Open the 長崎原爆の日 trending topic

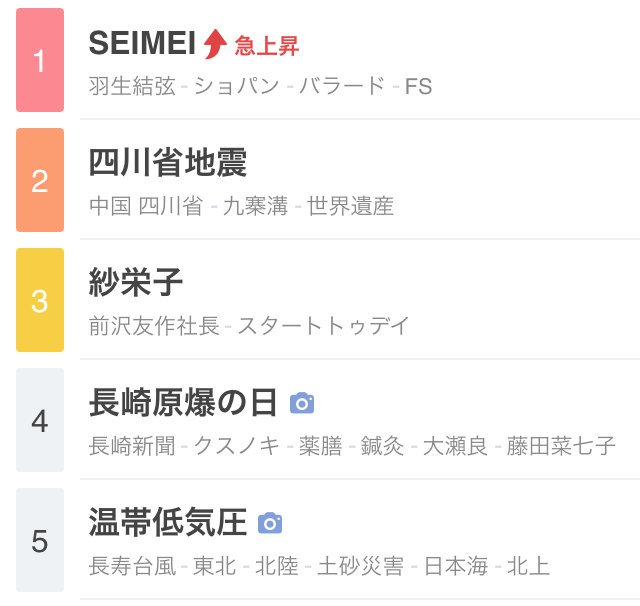point(183,403)
